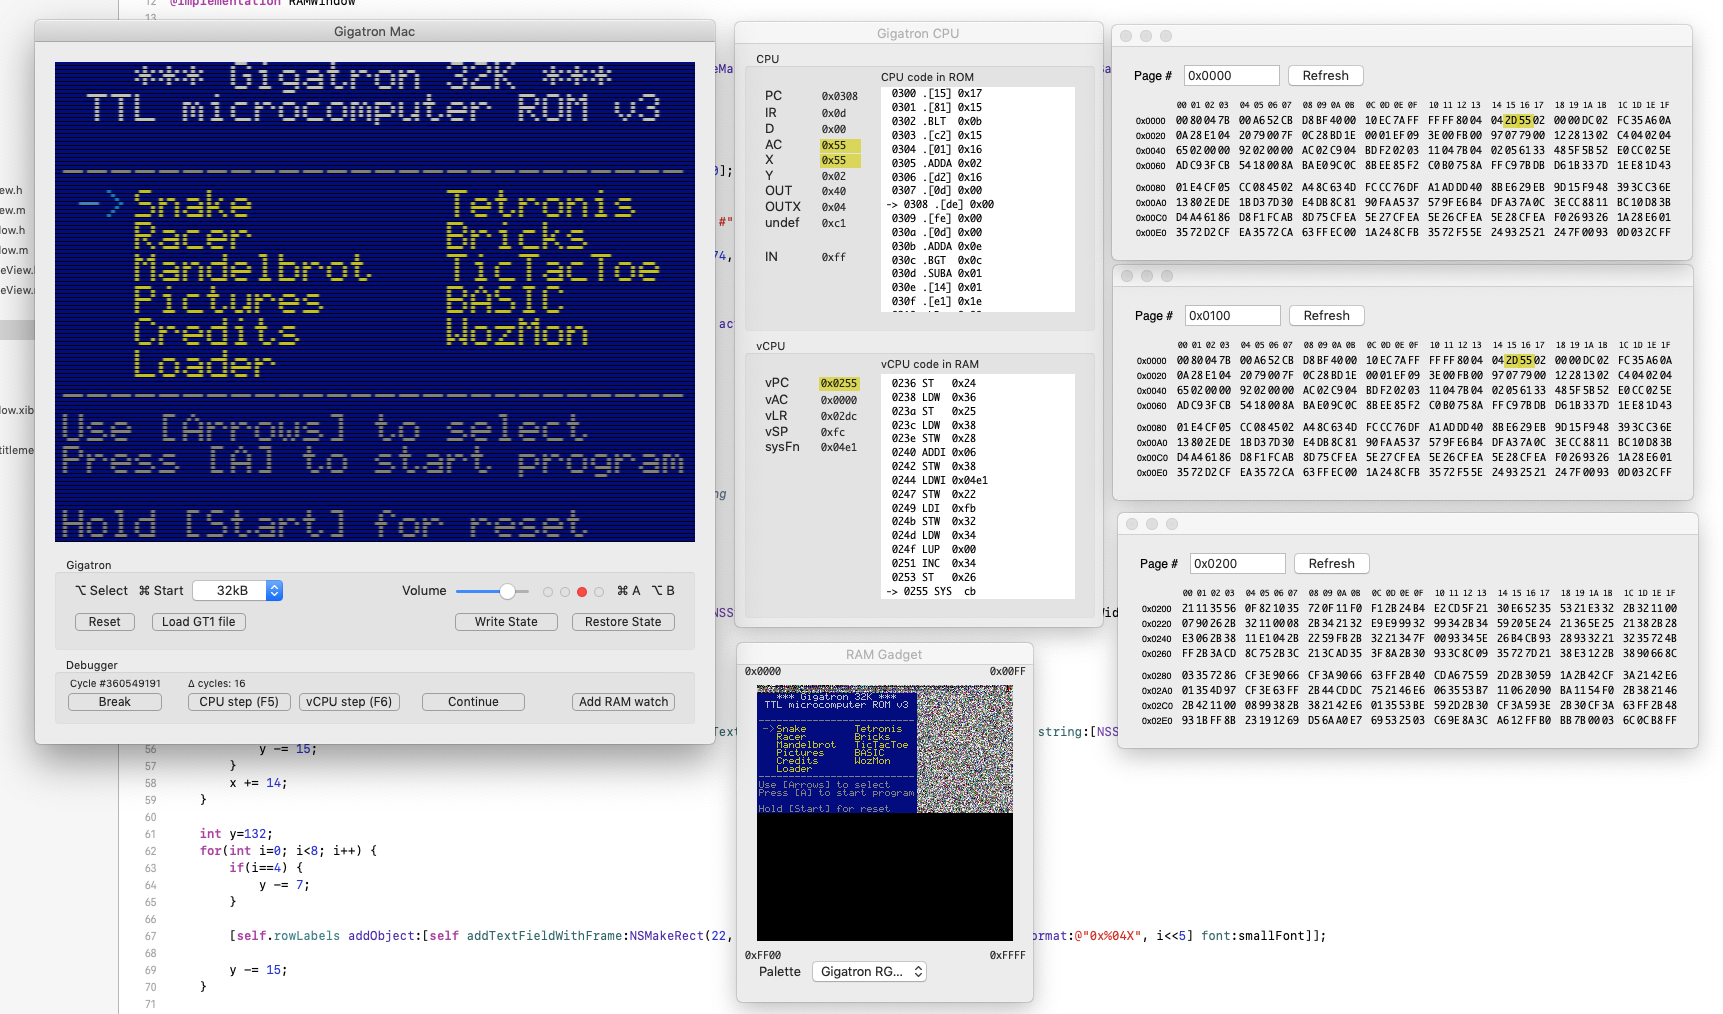This screenshot has width=1723, height=1014.
Task: Select ROM code line 0305 .ADDA 0x02
Action: click(x=937, y=163)
